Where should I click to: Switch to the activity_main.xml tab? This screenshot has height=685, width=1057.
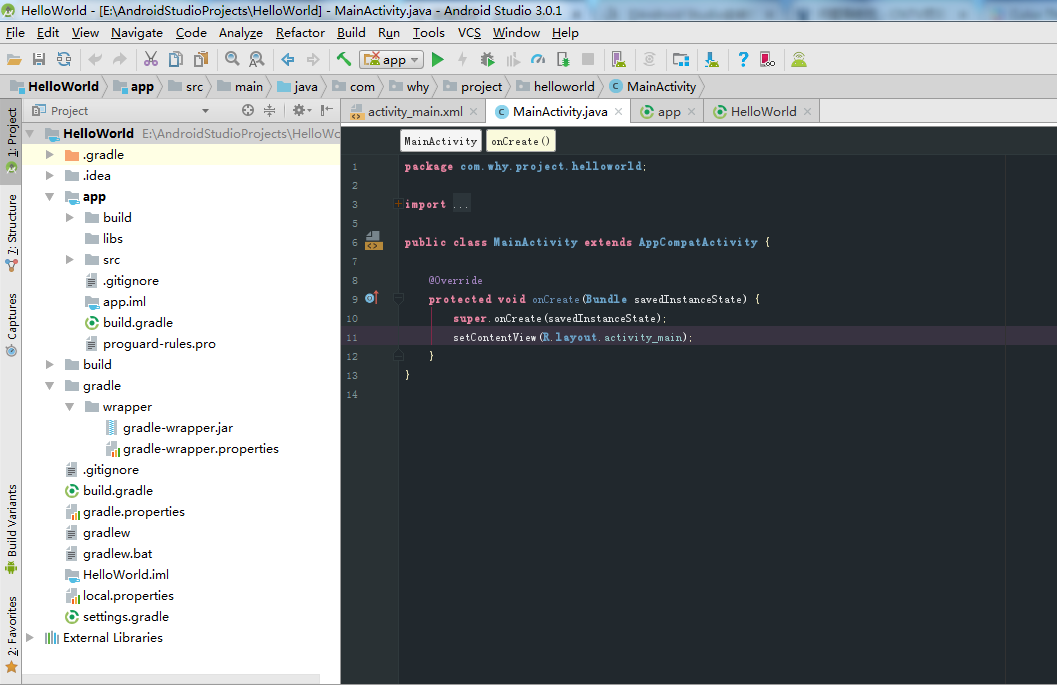414,112
